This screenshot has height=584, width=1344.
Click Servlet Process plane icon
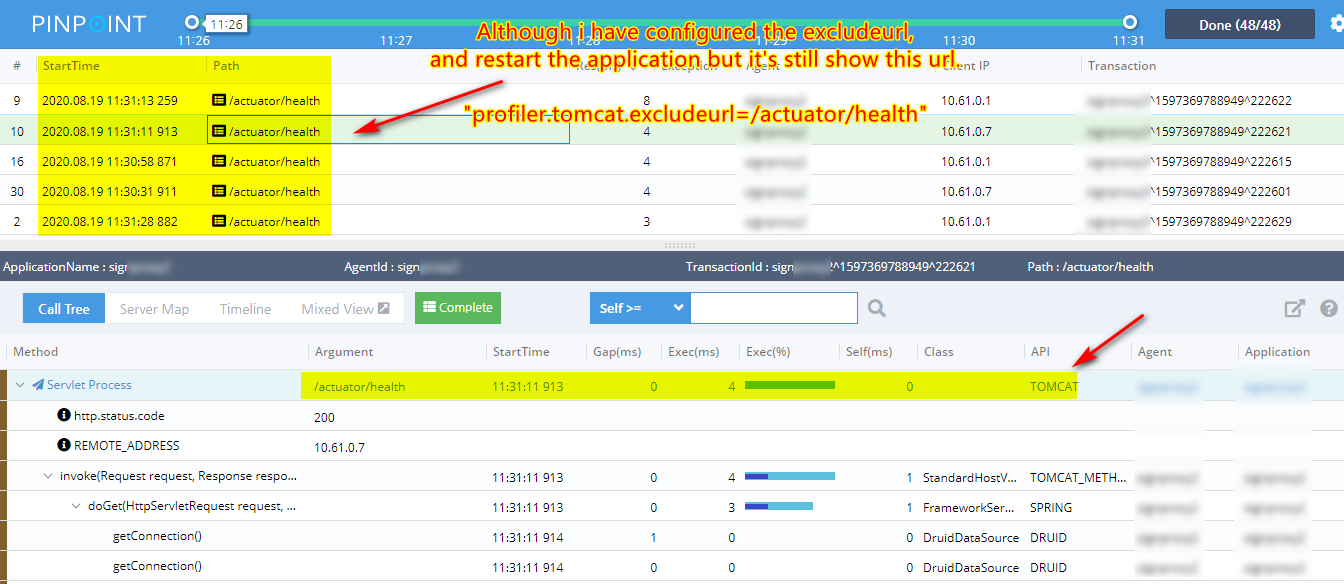pyautogui.click(x=38, y=385)
